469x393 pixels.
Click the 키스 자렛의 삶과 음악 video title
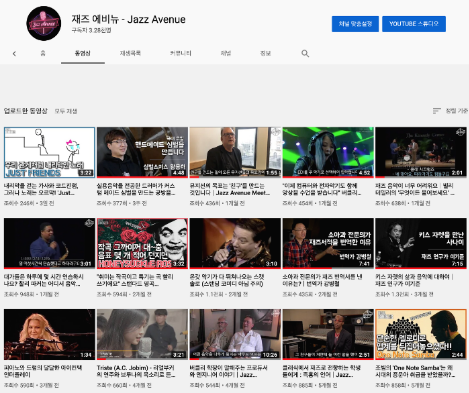(414, 280)
